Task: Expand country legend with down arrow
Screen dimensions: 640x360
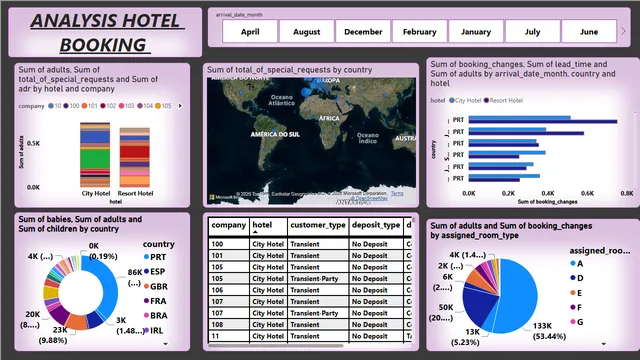Action: click(x=165, y=344)
